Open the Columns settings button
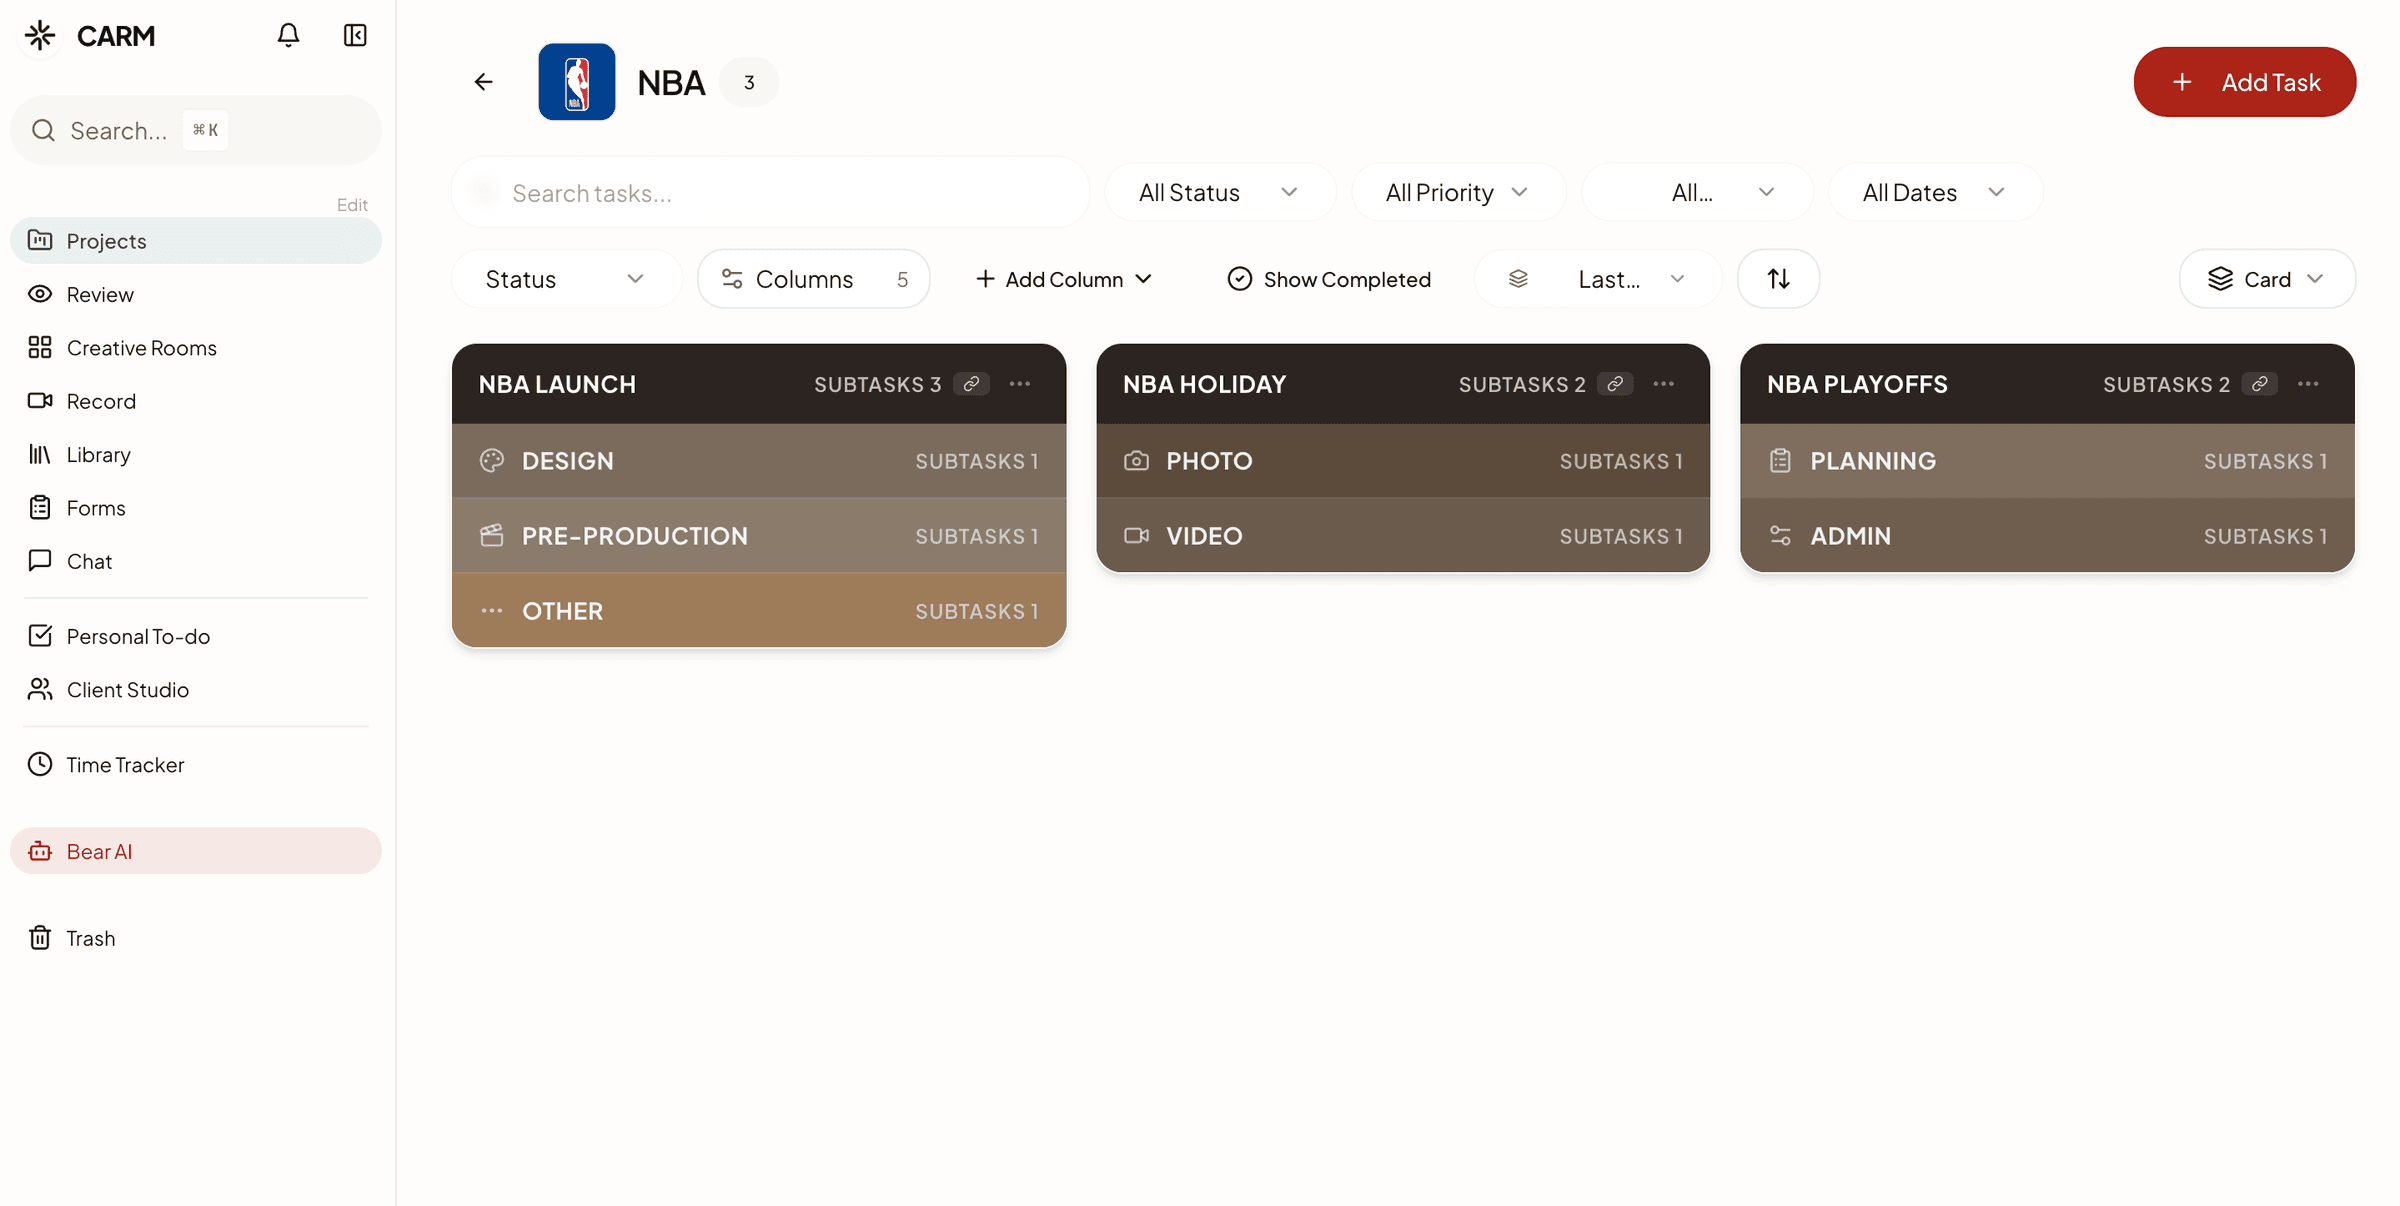Viewport: 2400px width, 1206px height. pos(814,279)
